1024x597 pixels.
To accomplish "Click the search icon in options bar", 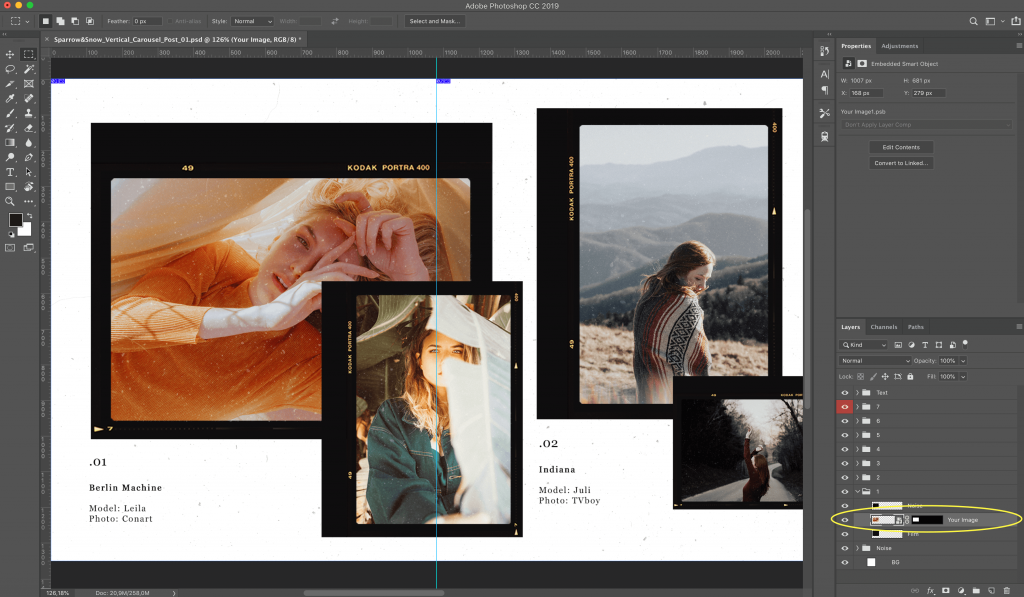I will tap(973, 22).
